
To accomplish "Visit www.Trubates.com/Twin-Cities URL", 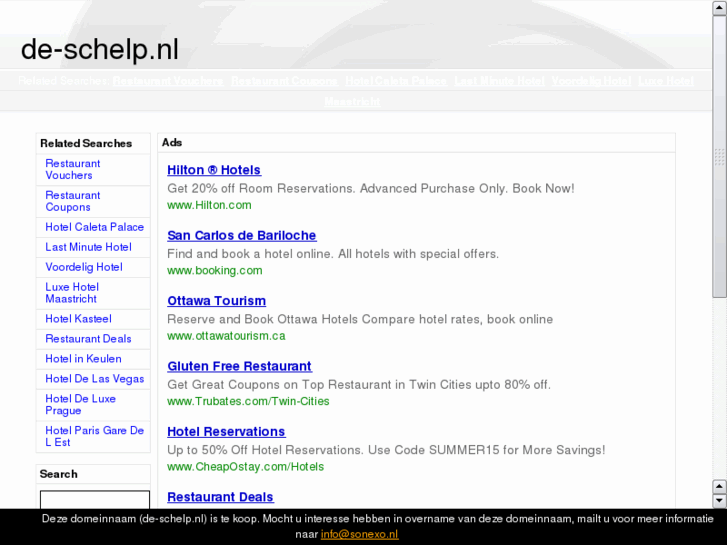I will click(x=248, y=401).
